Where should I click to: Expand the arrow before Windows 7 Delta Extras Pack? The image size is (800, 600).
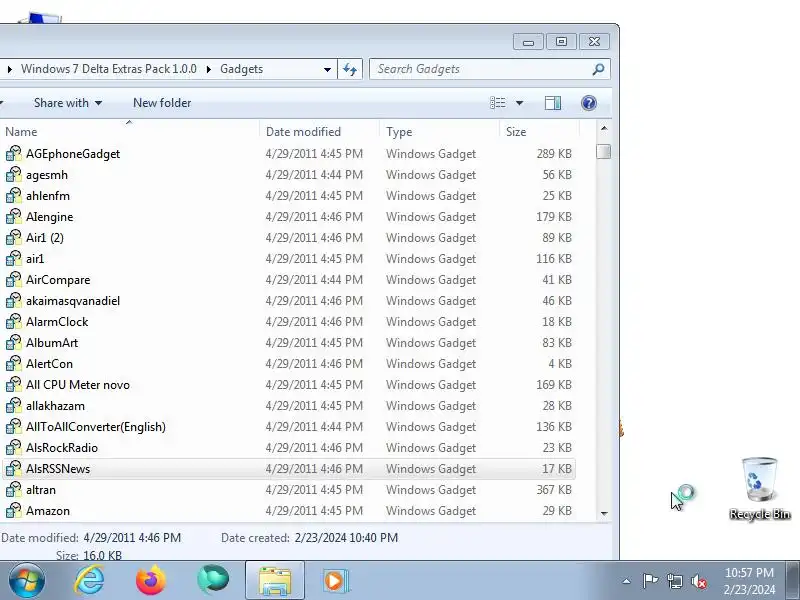[x=10, y=69]
